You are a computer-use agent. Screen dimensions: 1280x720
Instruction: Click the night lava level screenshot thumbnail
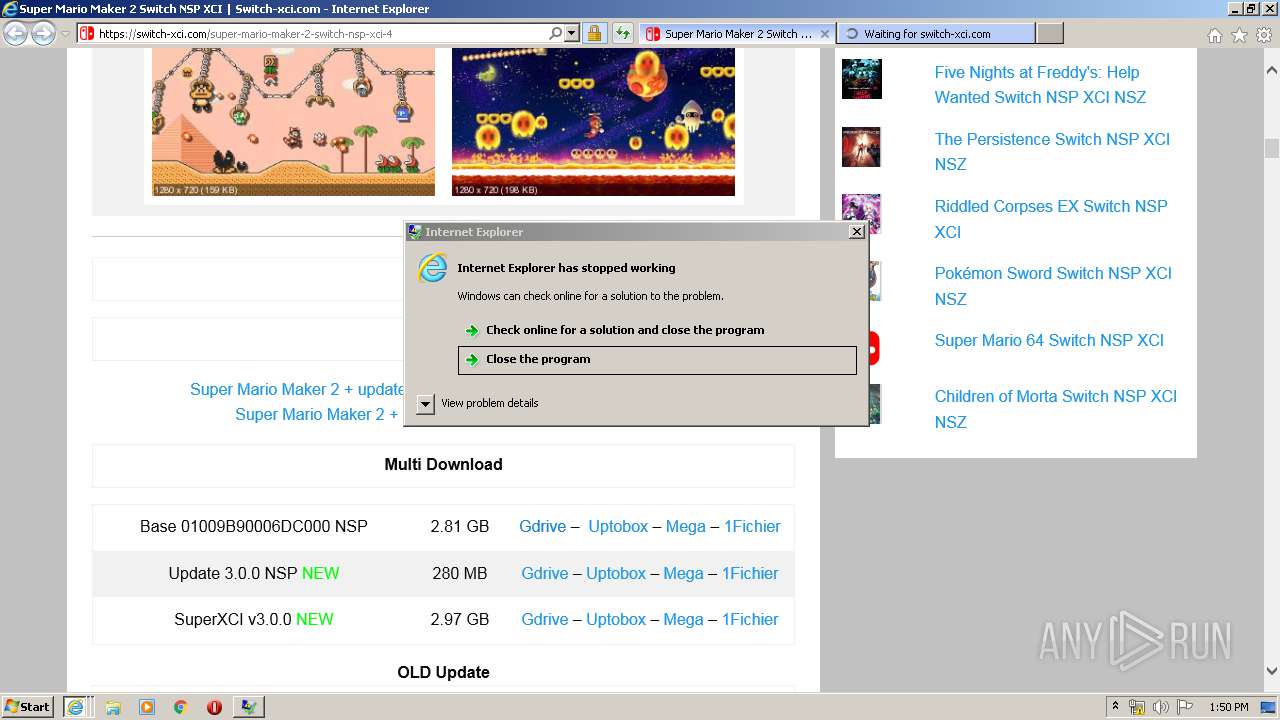593,121
